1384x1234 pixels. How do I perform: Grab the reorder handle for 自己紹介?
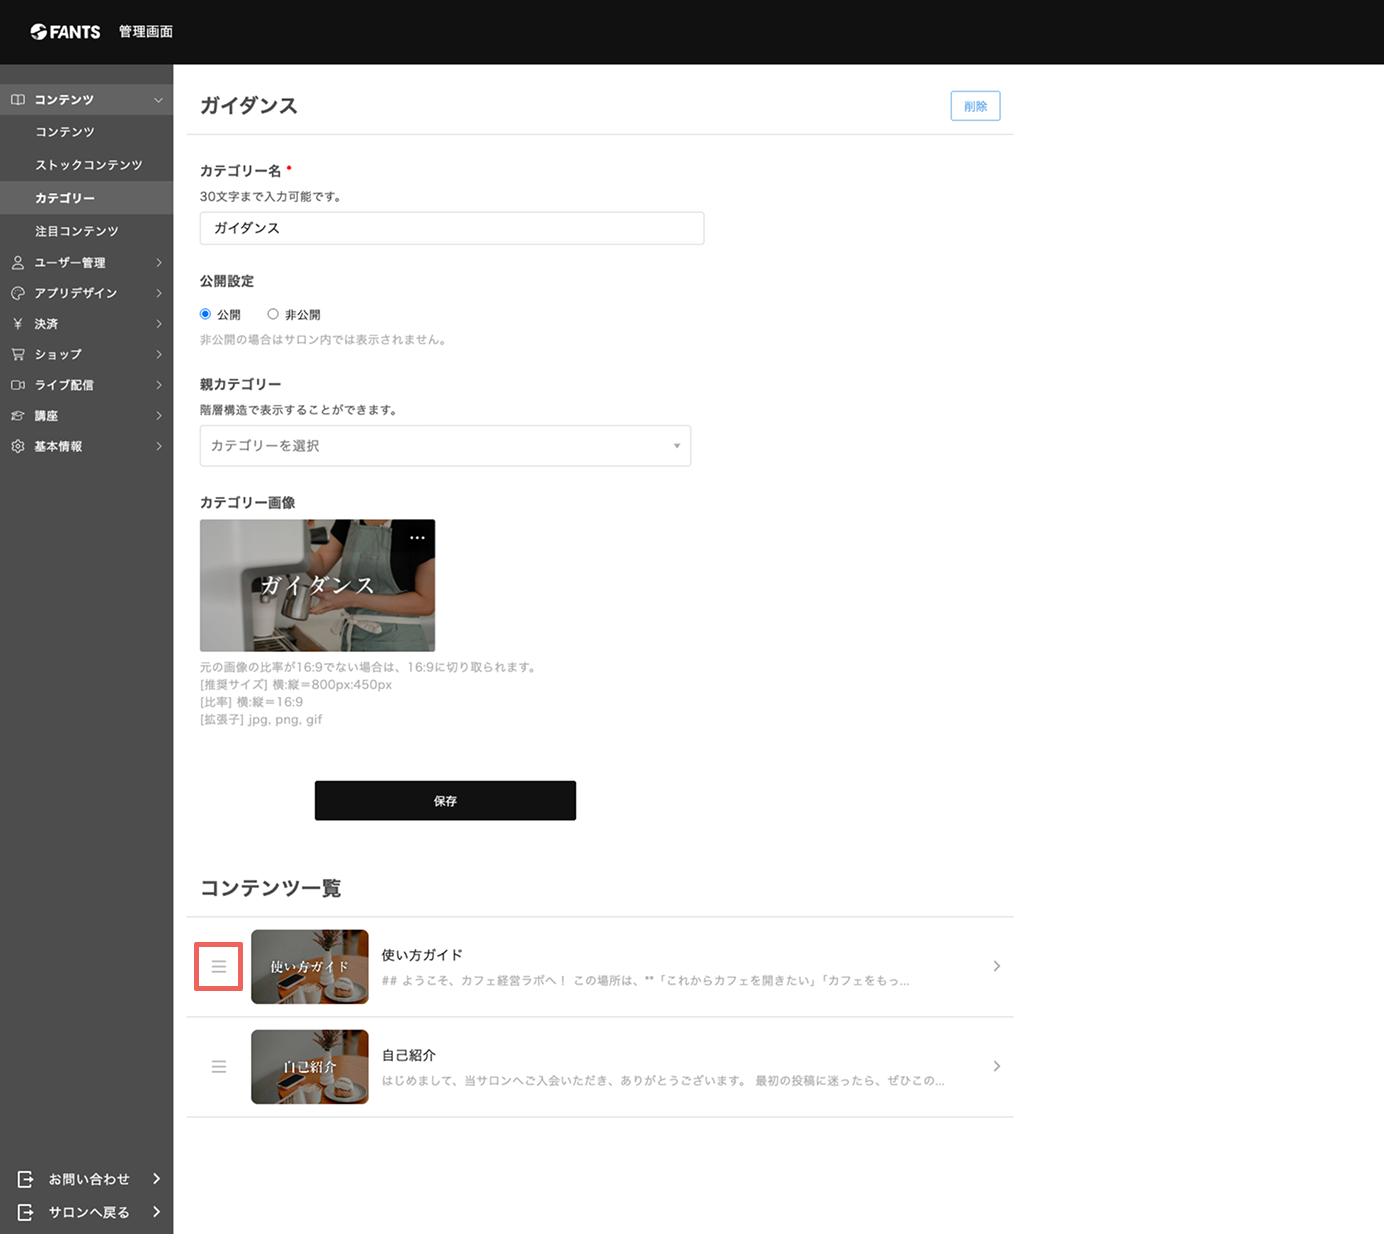pos(219,1067)
